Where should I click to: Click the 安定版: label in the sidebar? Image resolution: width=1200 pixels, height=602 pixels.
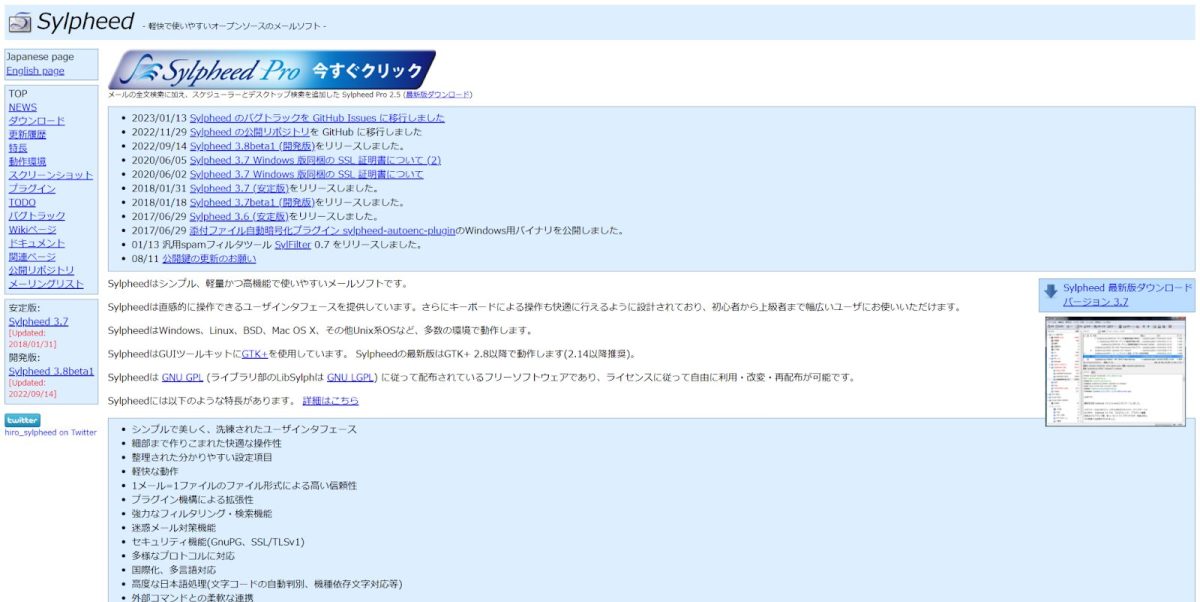tap(24, 307)
